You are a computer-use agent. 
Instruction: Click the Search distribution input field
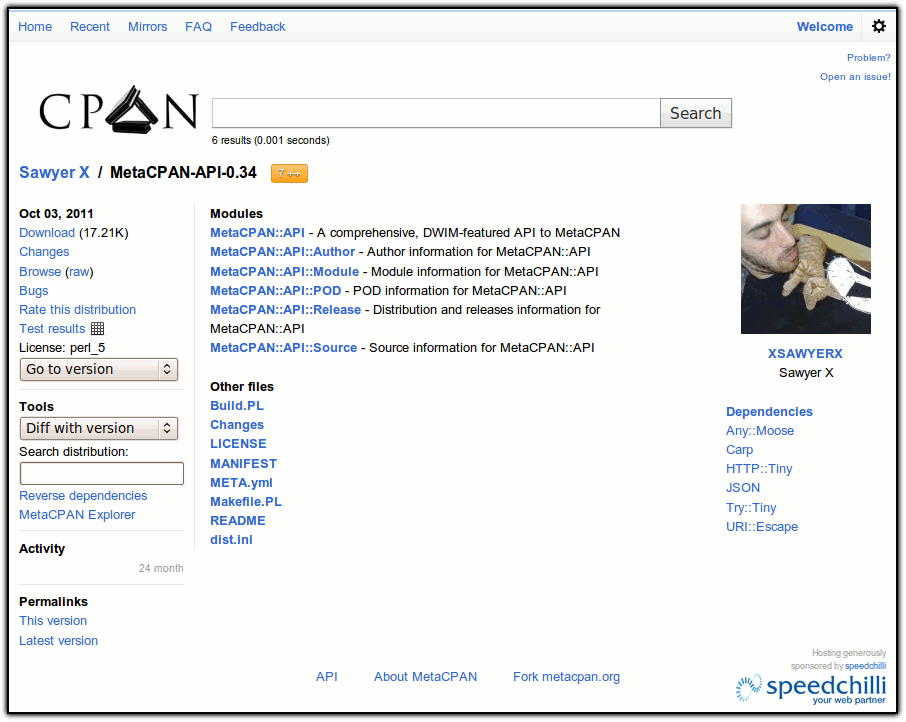101,474
